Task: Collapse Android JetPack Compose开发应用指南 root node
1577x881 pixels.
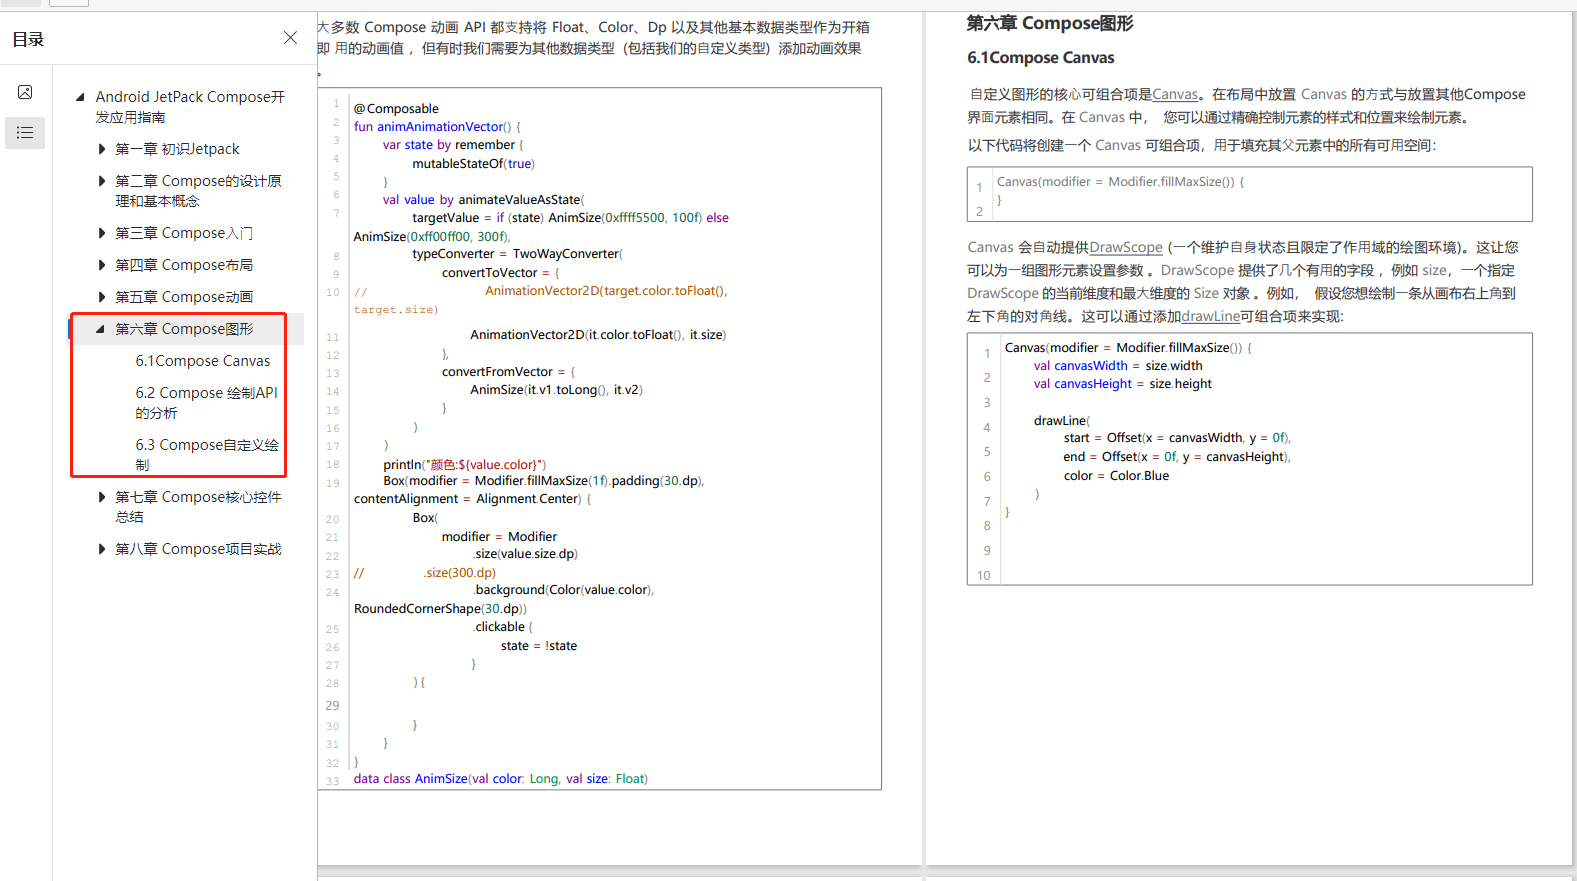Action: [80, 97]
